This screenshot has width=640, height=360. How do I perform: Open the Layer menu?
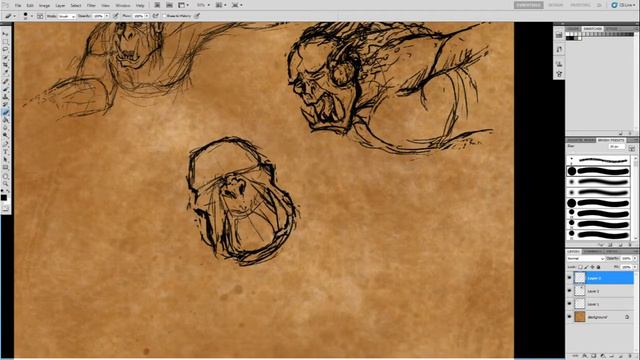click(x=60, y=5)
